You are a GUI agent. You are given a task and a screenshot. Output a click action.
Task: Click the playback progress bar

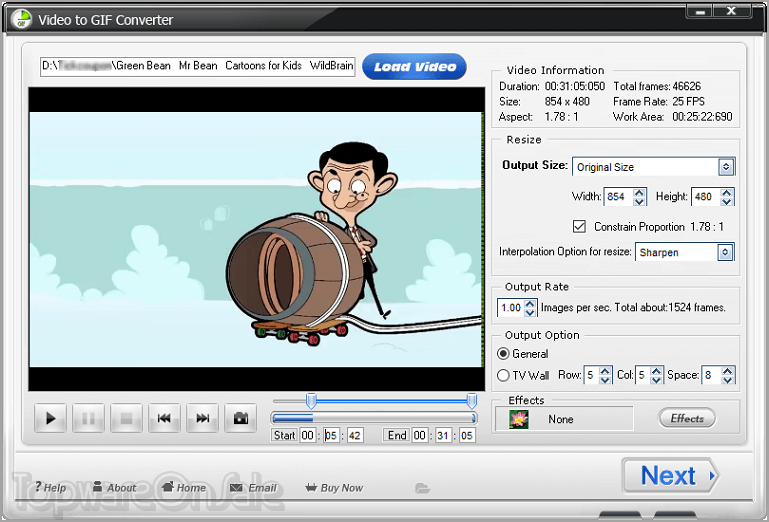pos(374,418)
